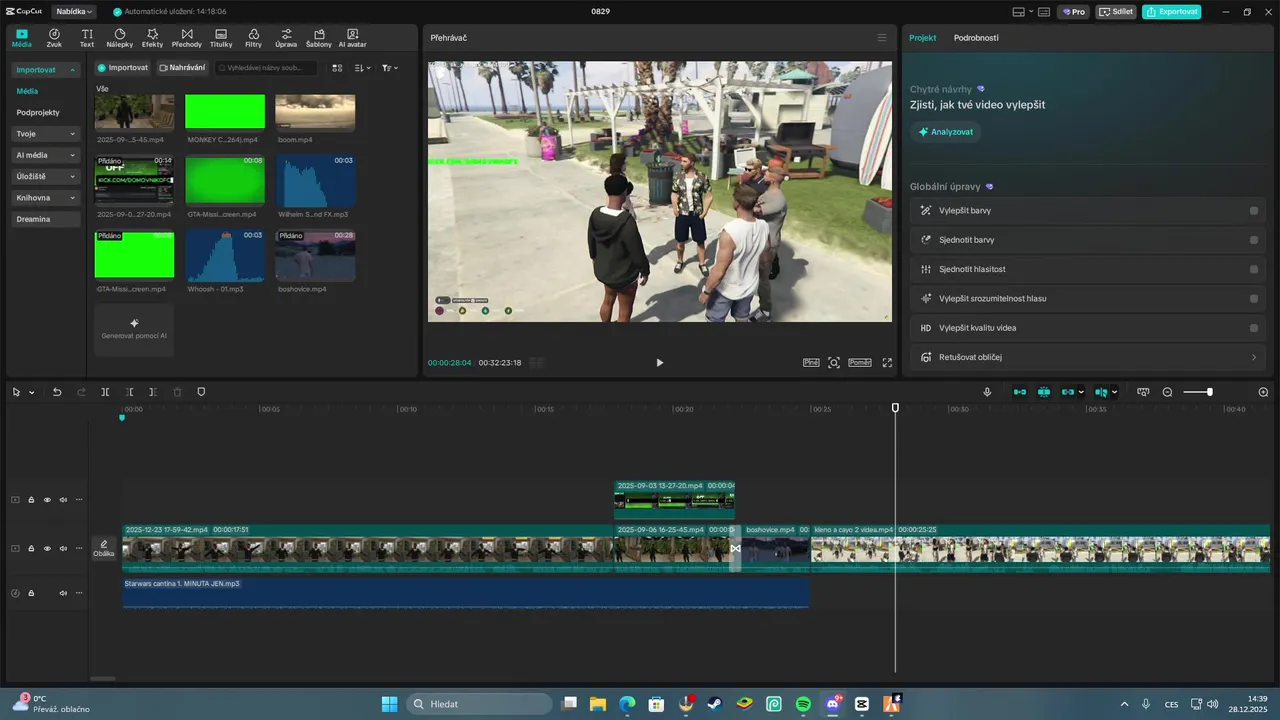Open the Titulky captions panel
The width and height of the screenshot is (1280, 720).
pyautogui.click(x=221, y=38)
